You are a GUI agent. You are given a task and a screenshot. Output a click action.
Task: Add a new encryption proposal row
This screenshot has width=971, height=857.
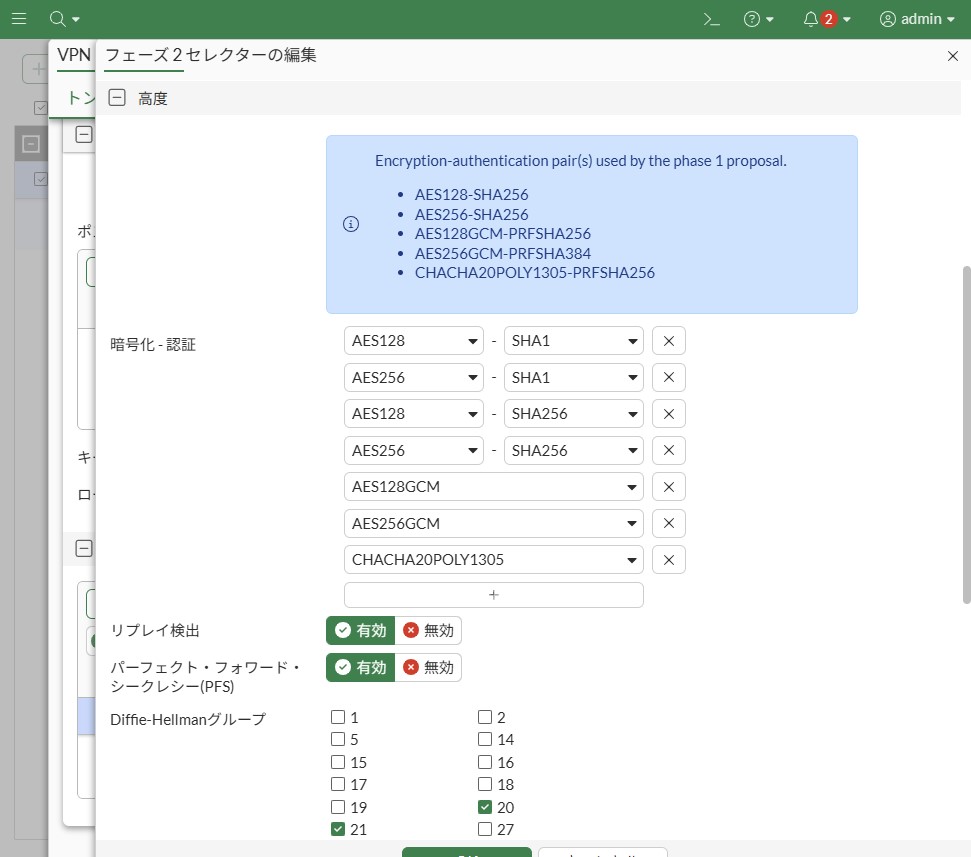(493, 595)
